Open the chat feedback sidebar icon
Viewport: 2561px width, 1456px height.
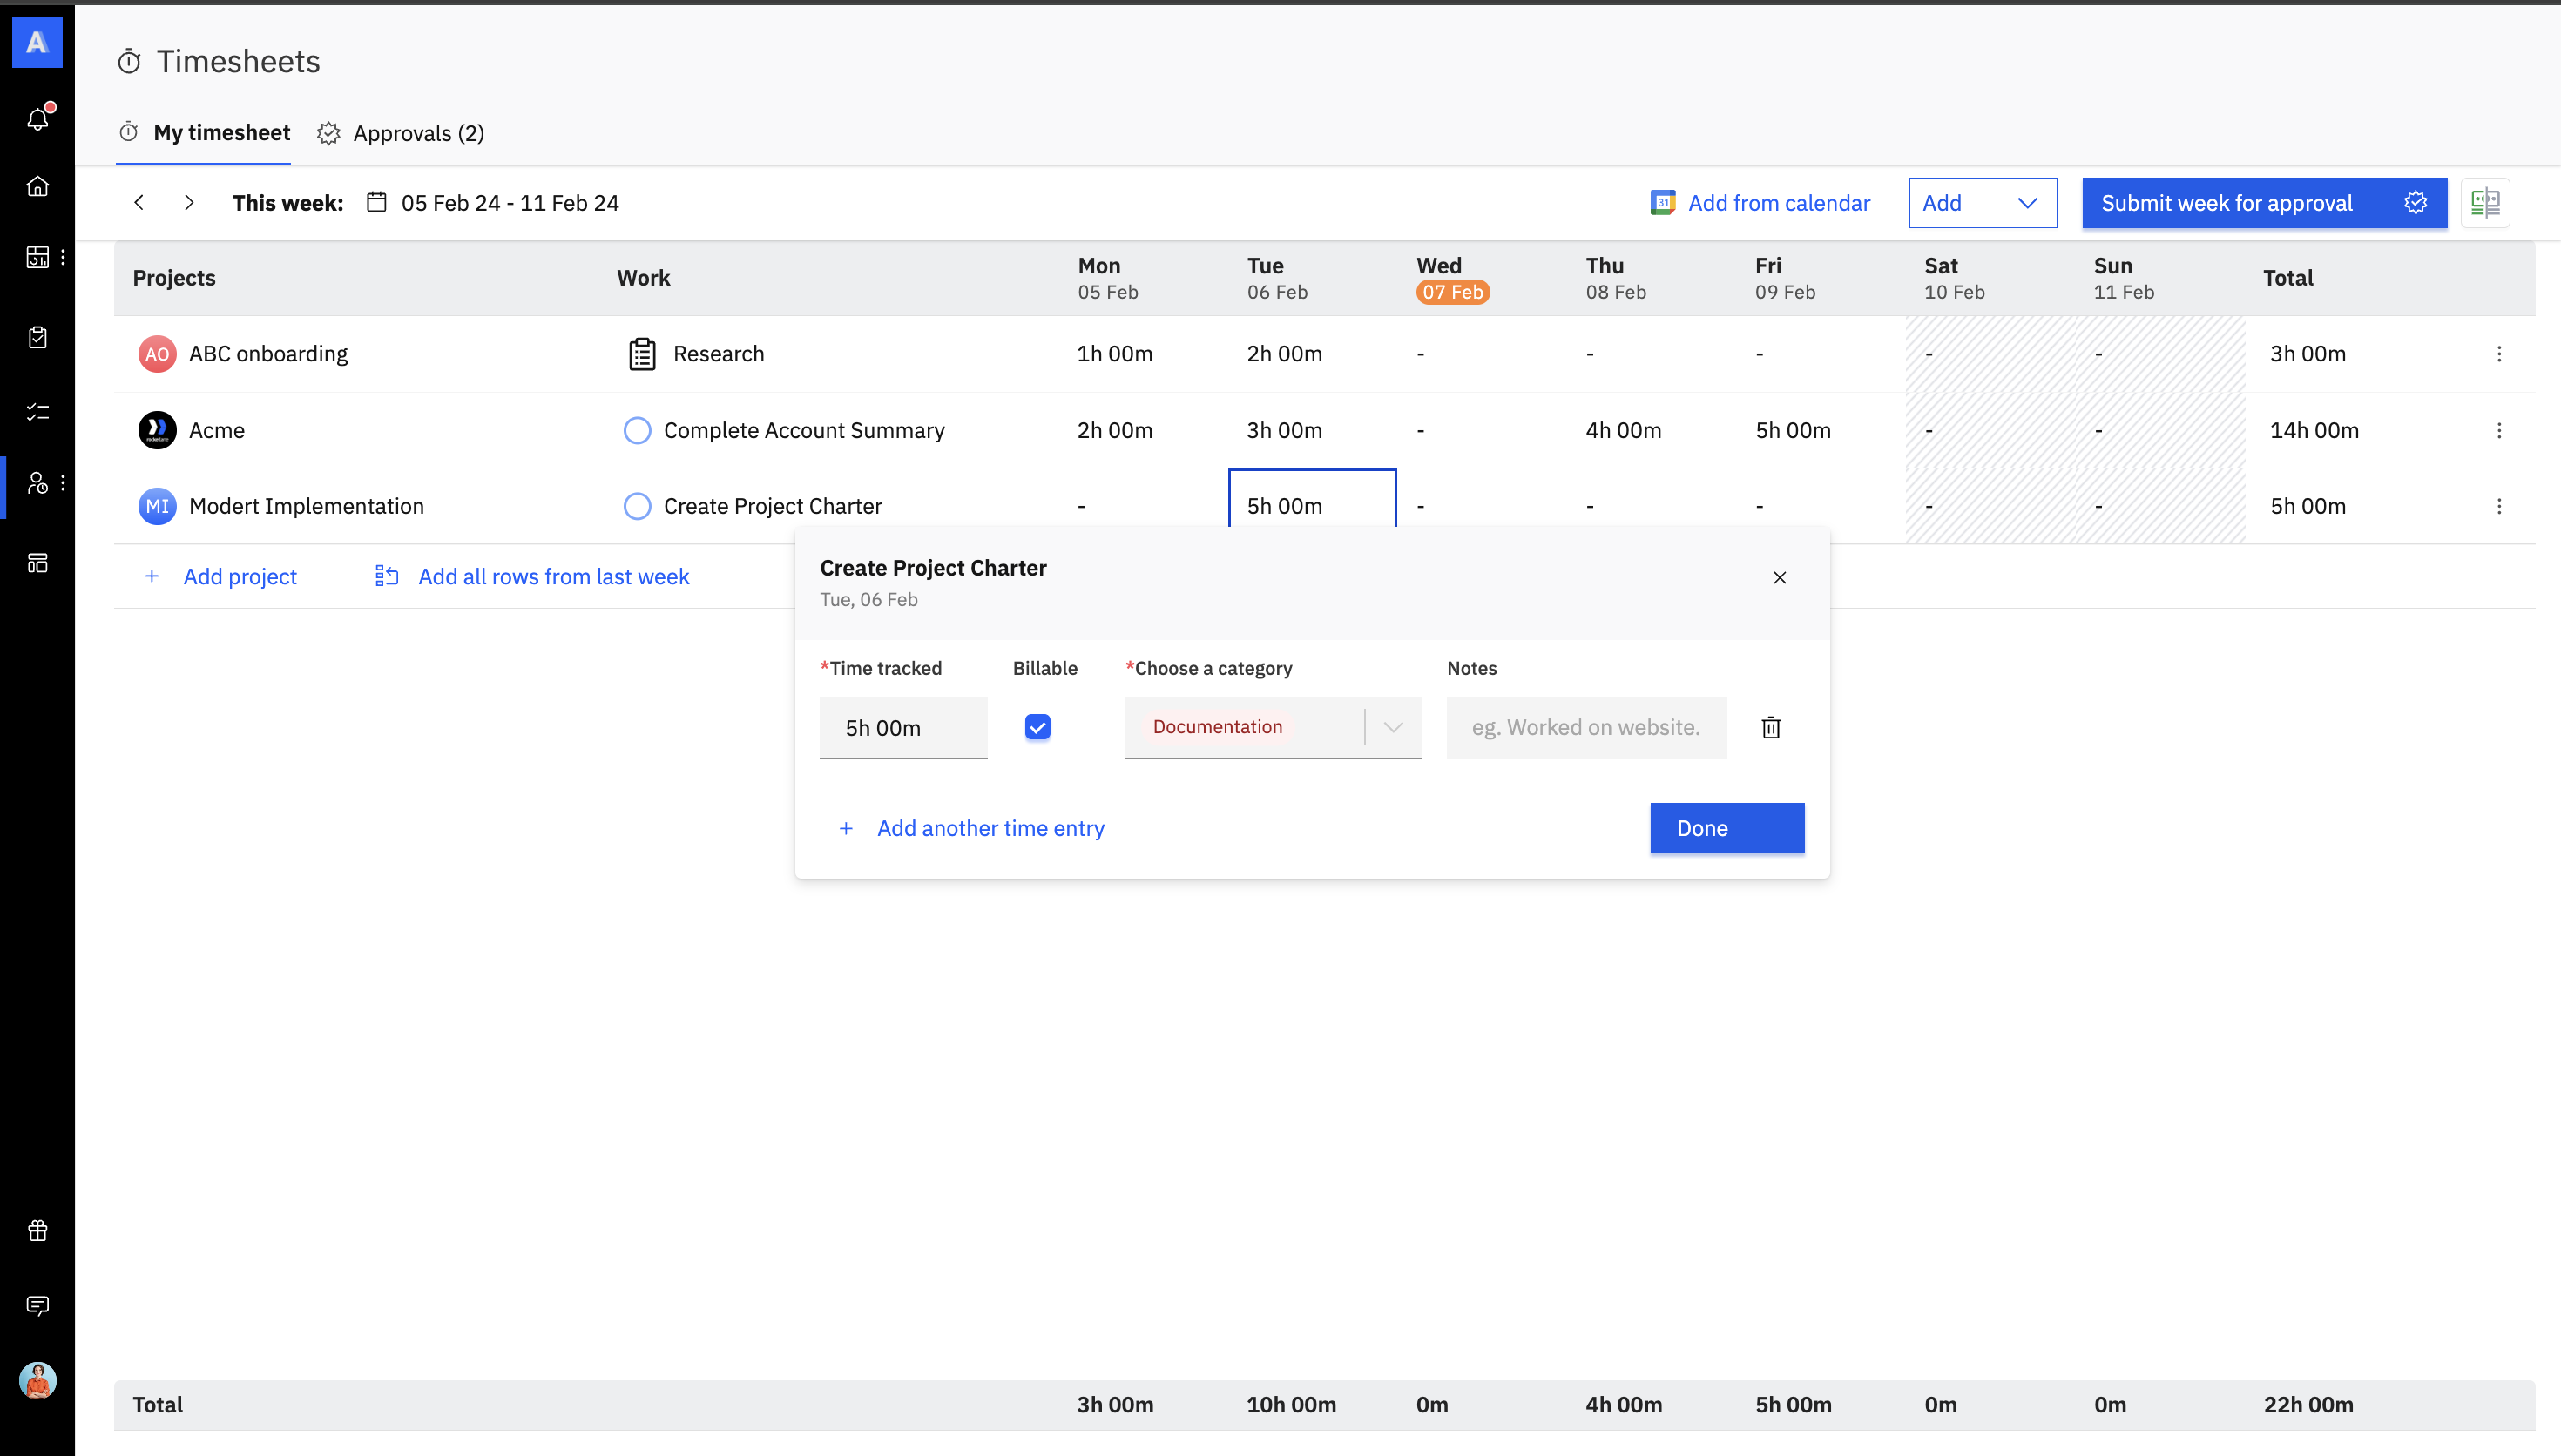coord(38,1305)
